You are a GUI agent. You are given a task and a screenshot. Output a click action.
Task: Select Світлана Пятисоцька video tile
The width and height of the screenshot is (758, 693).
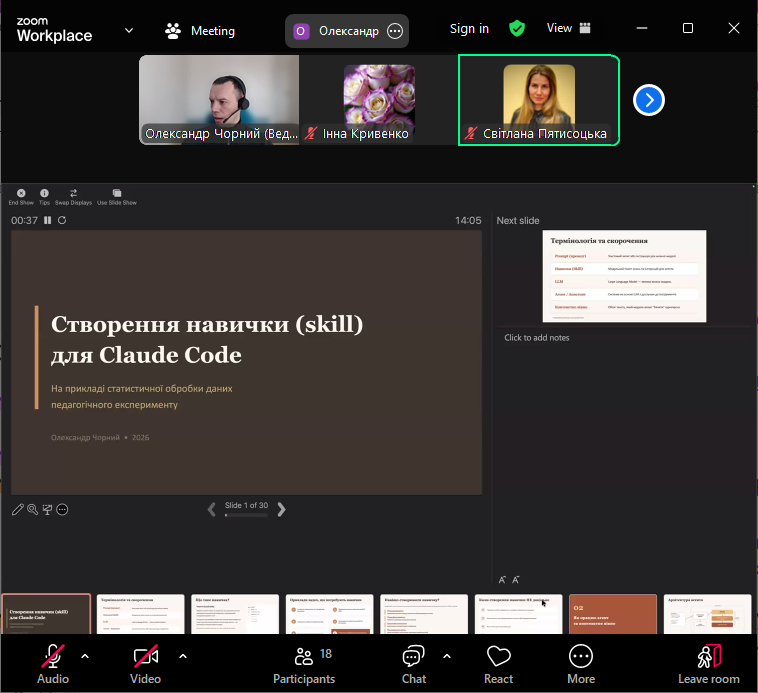pos(538,100)
